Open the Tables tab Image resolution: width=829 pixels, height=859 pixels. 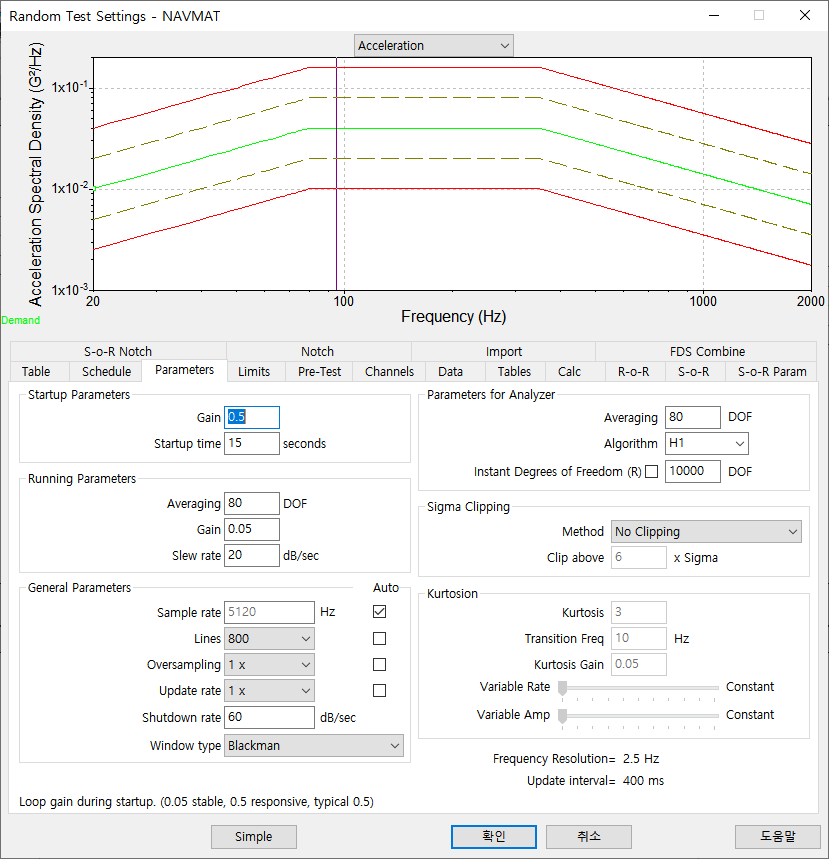514,371
